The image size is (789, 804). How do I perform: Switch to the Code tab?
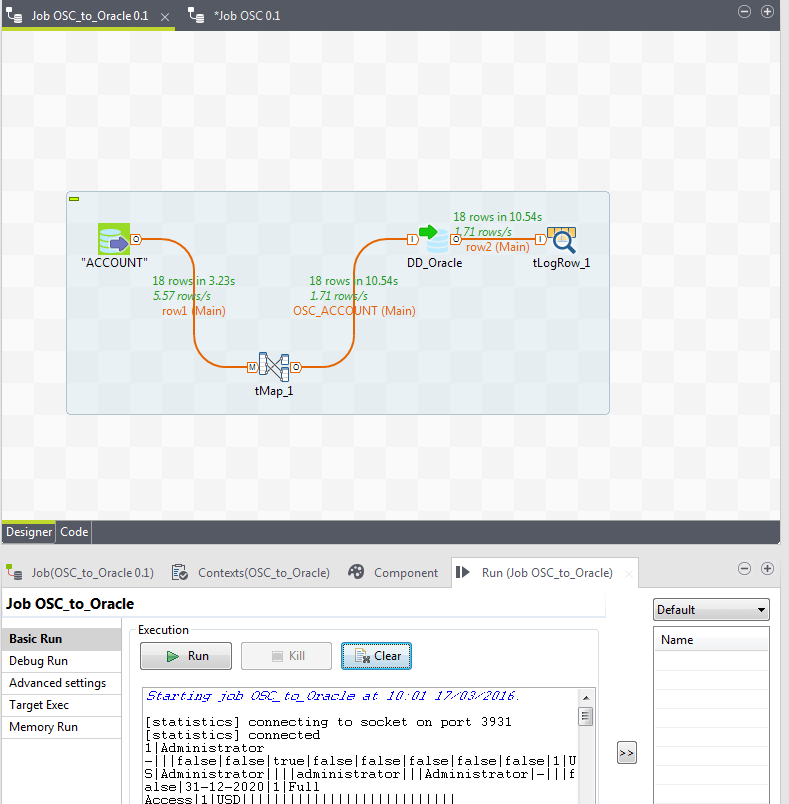pyautogui.click(x=74, y=532)
